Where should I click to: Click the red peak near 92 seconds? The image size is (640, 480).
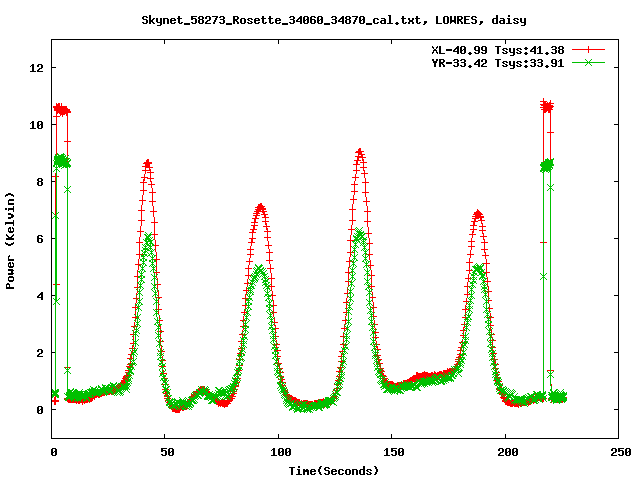coord(260,208)
